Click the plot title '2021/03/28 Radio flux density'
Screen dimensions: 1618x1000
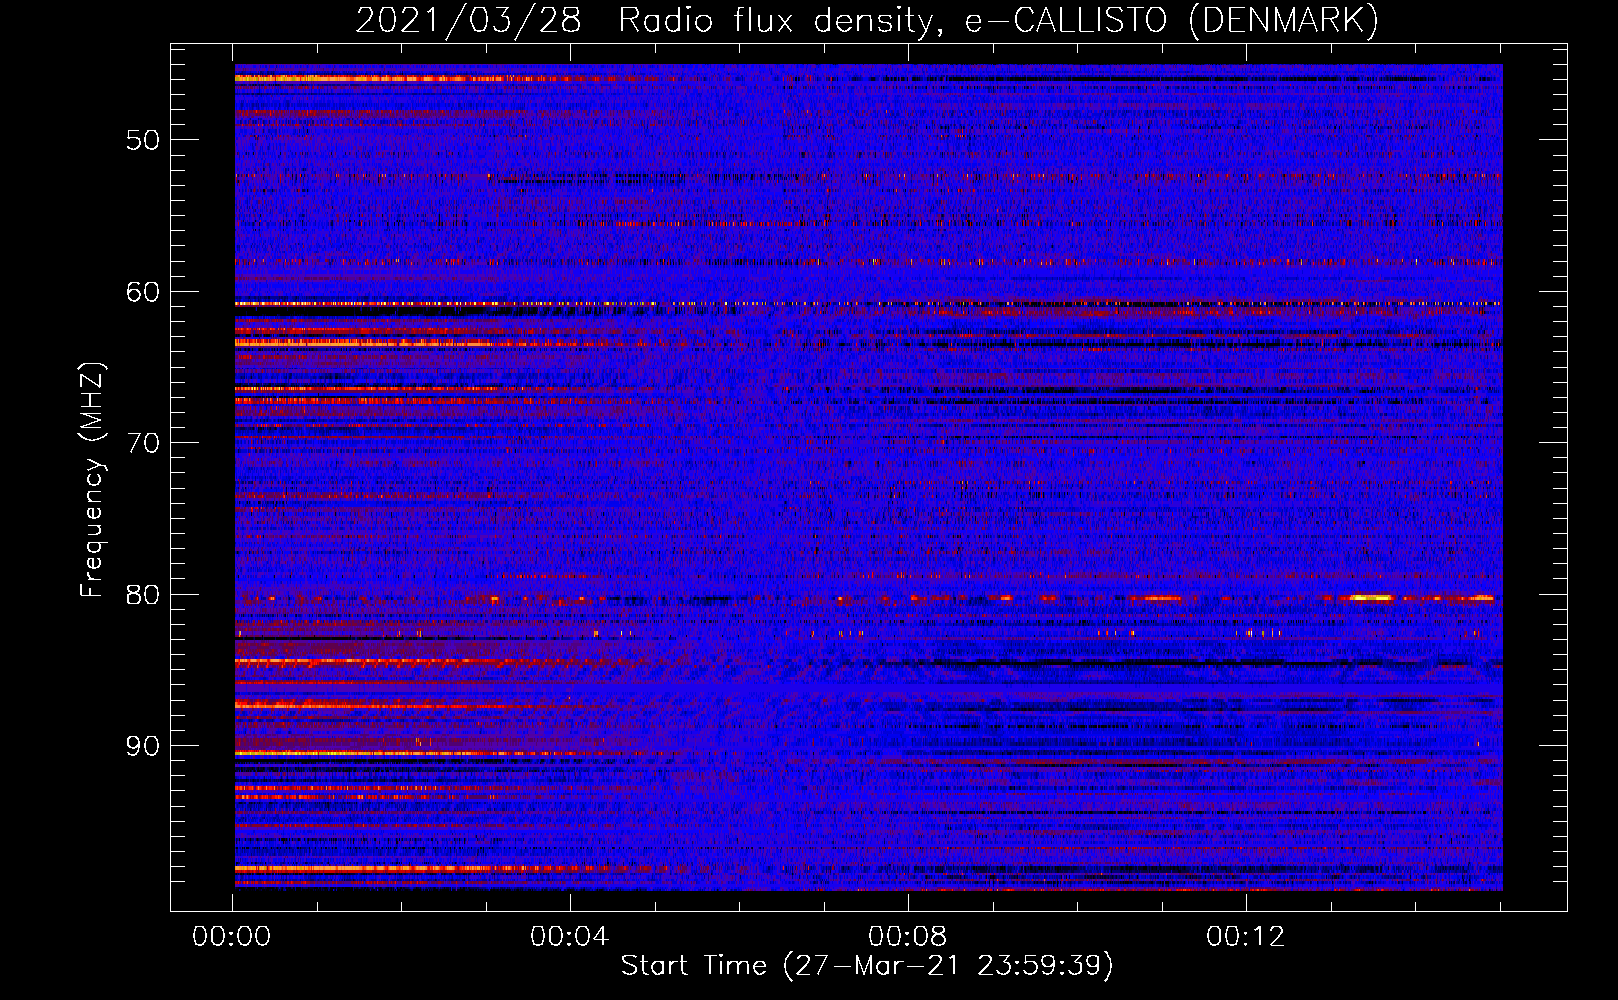(867, 21)
